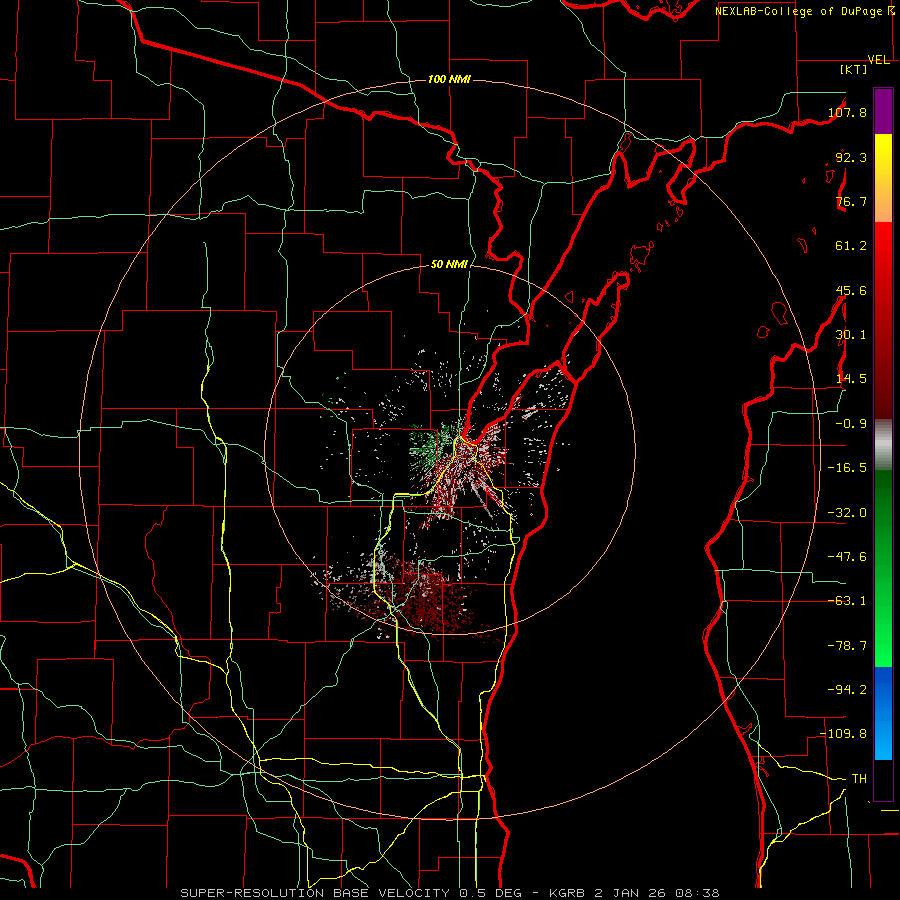Select the 107.8 velocity scale value
This screenshot has height=900, width=900.
coord(847,112)
